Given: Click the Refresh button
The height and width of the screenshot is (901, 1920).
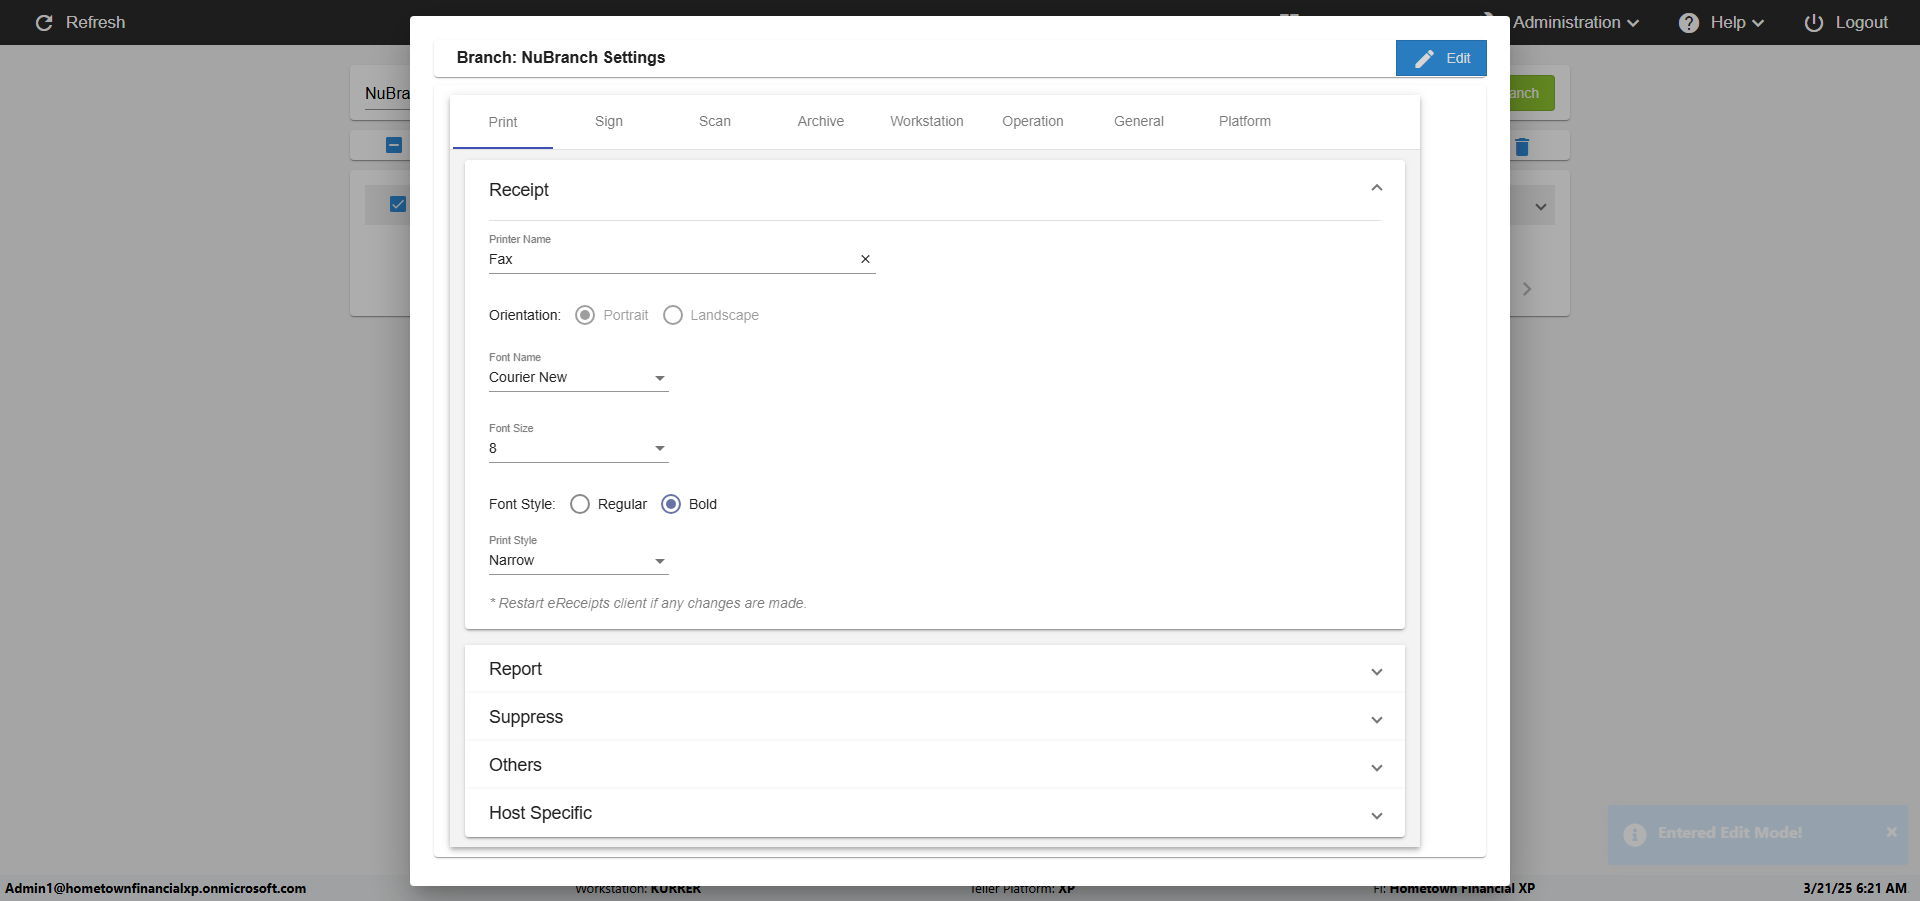Looking at the screenshot, I should click(x=80, y=23).
